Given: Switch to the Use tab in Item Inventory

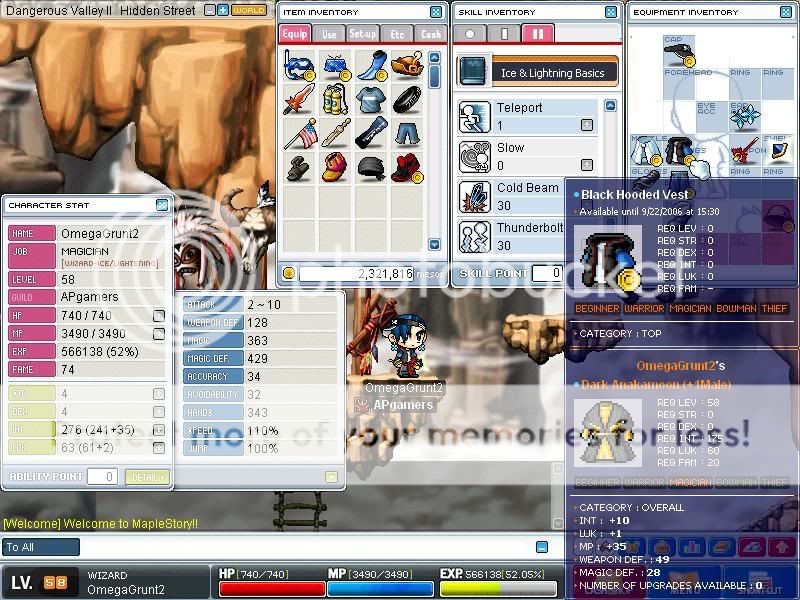Looking at the screenshot, I should pos(329,33).
